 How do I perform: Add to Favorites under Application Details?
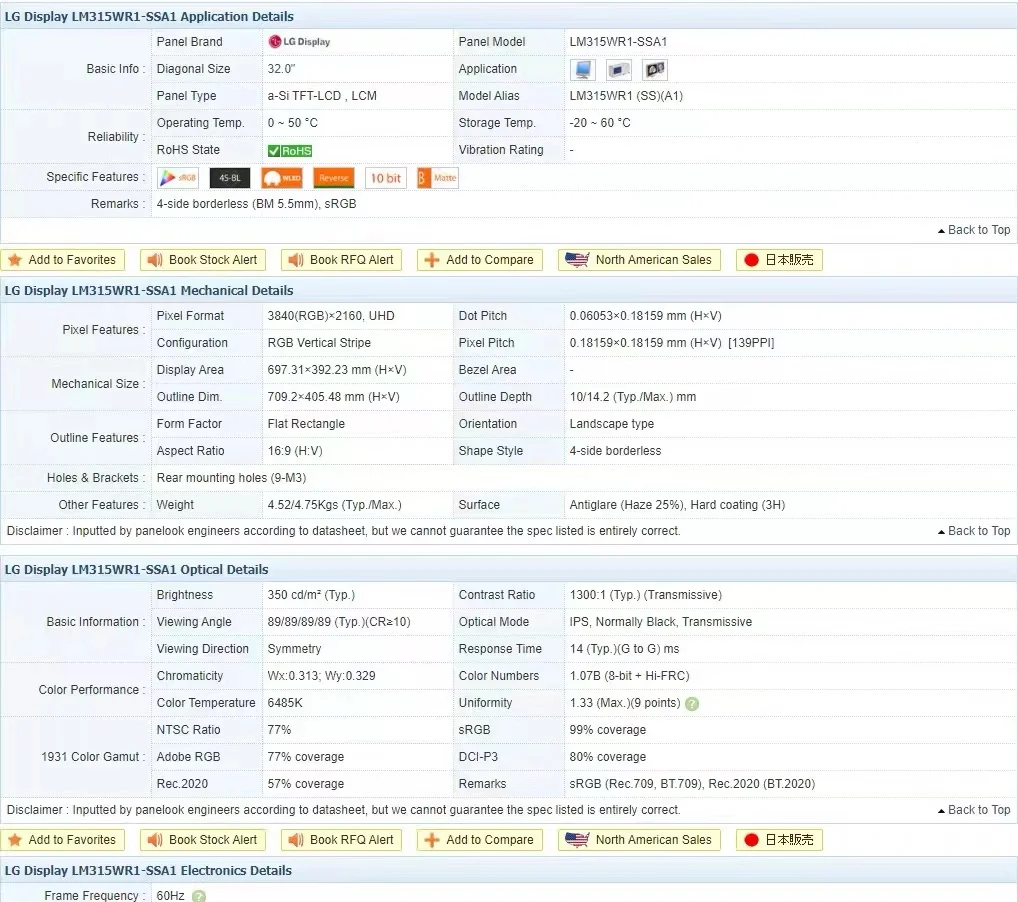[62, 260]
